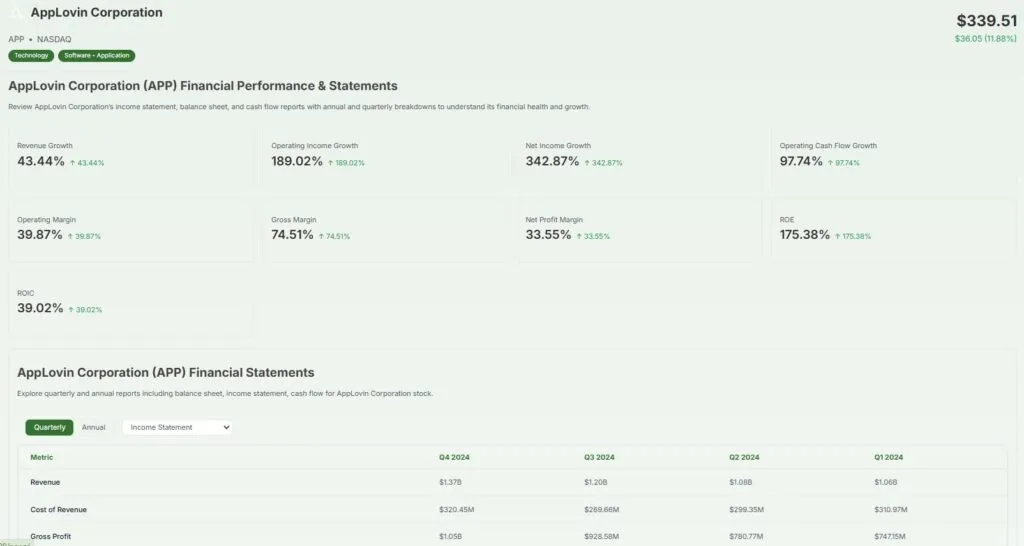Viewport: 1024px width, 546px height.
Task: Click the chevron on the statement selector
Action: click(226, 427)
